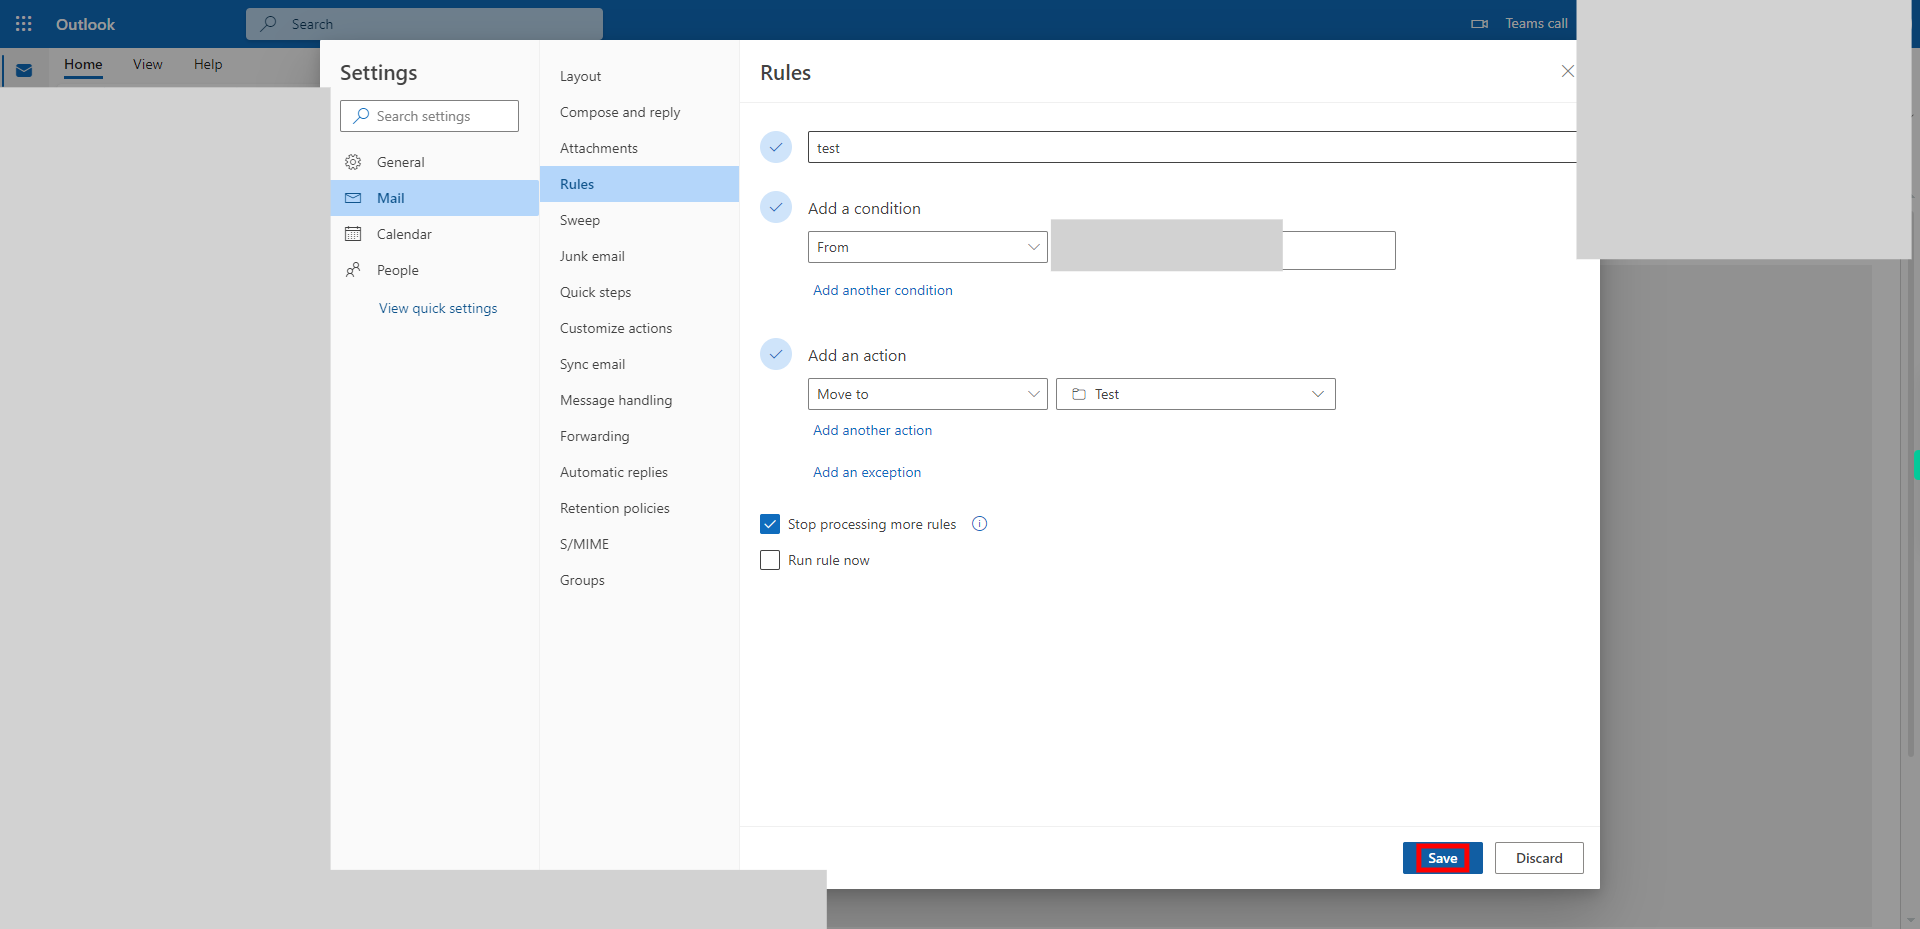Uncheck Stop processing more rules
The image size is (1920, 929).
[x=770, y=524]
